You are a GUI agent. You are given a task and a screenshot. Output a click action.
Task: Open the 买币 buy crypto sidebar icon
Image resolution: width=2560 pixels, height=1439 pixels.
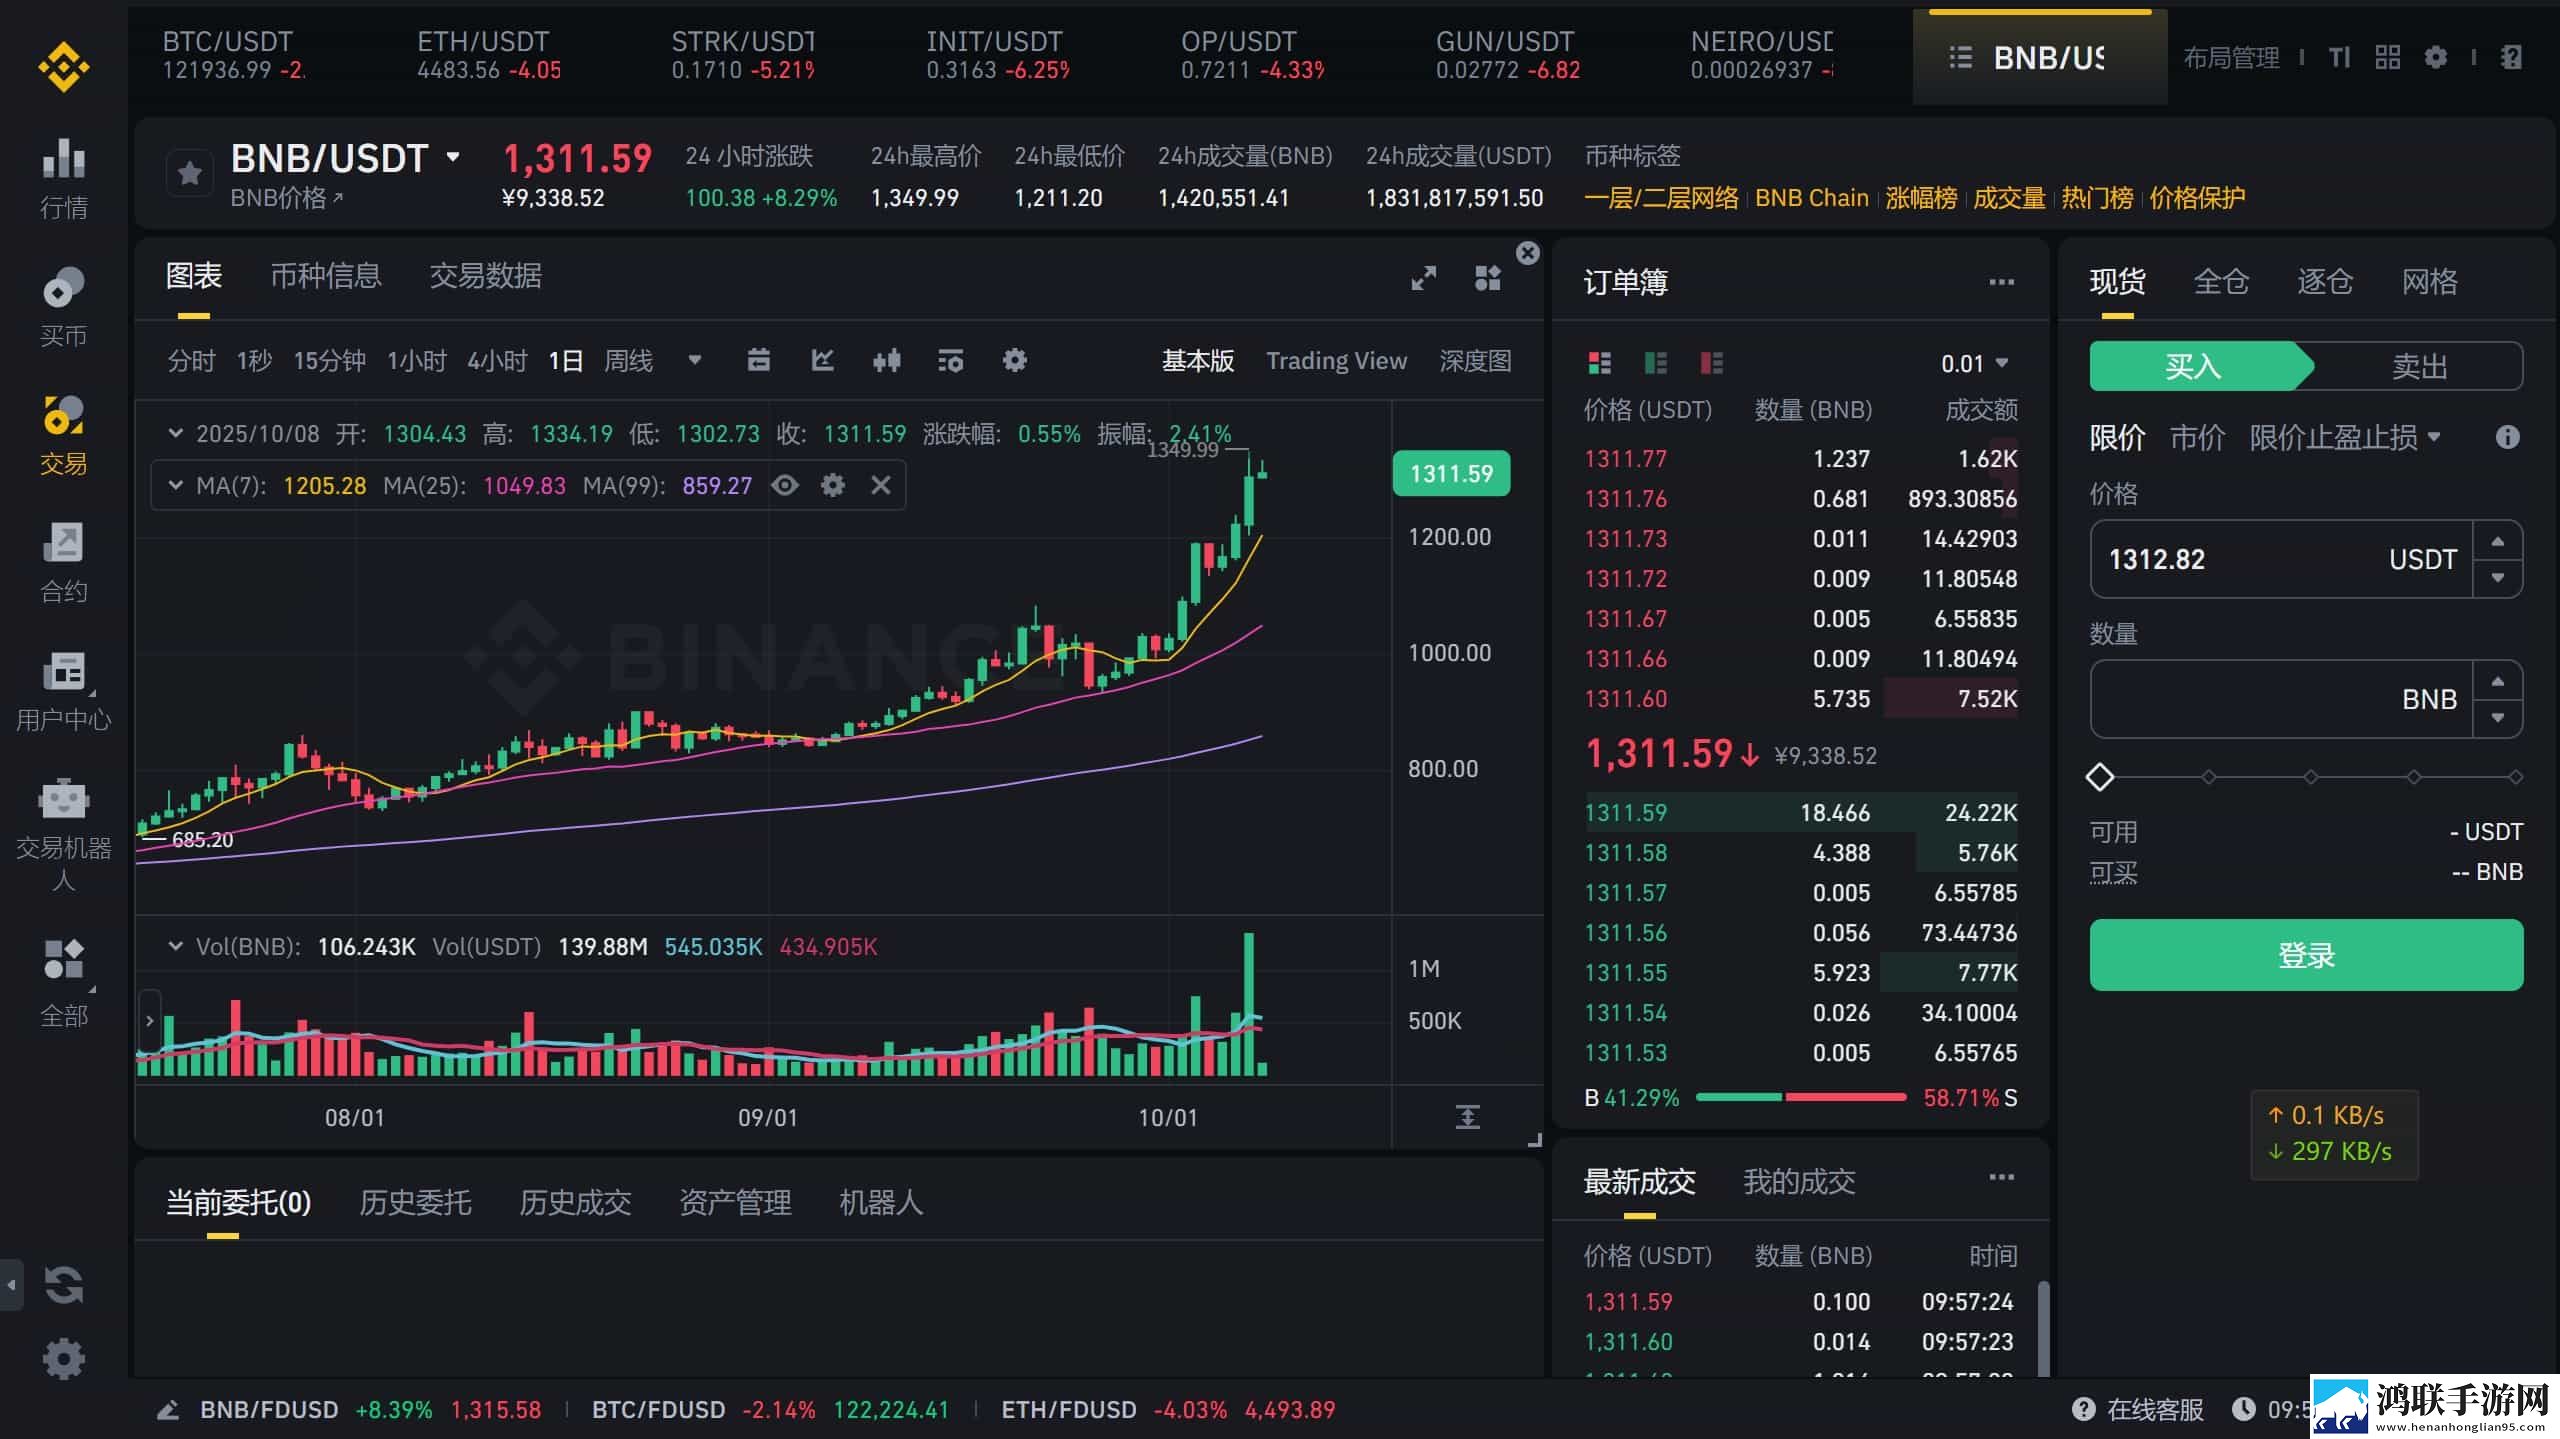pos(63,307)
